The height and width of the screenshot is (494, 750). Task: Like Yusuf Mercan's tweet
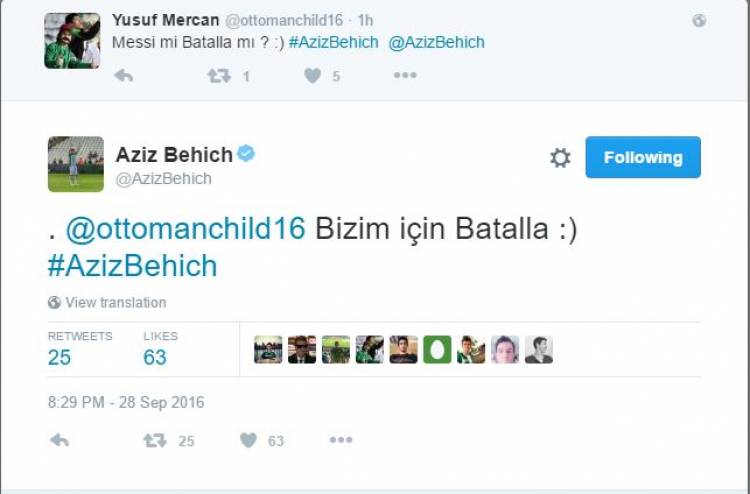tap(312, 76)
